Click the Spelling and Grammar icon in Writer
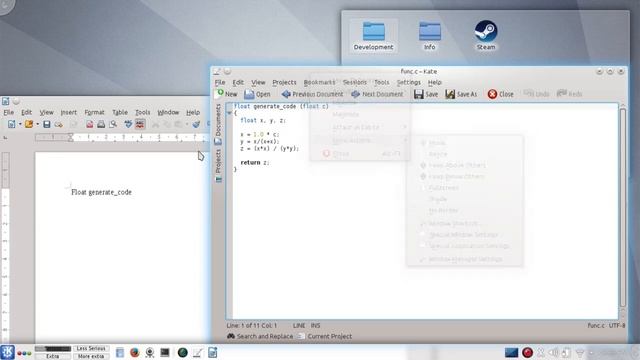Viewport: 640px width, 360px height. (x=128, y=124)
